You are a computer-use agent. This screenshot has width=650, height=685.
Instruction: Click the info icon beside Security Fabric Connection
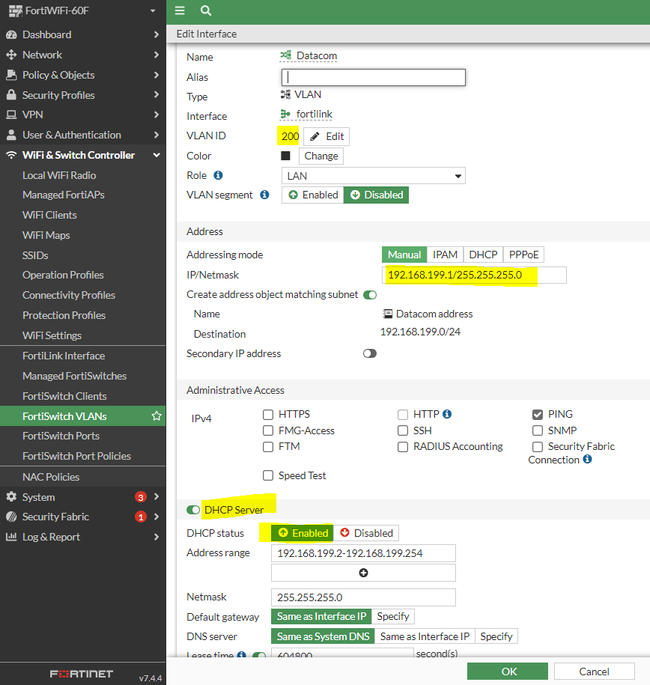588,459
